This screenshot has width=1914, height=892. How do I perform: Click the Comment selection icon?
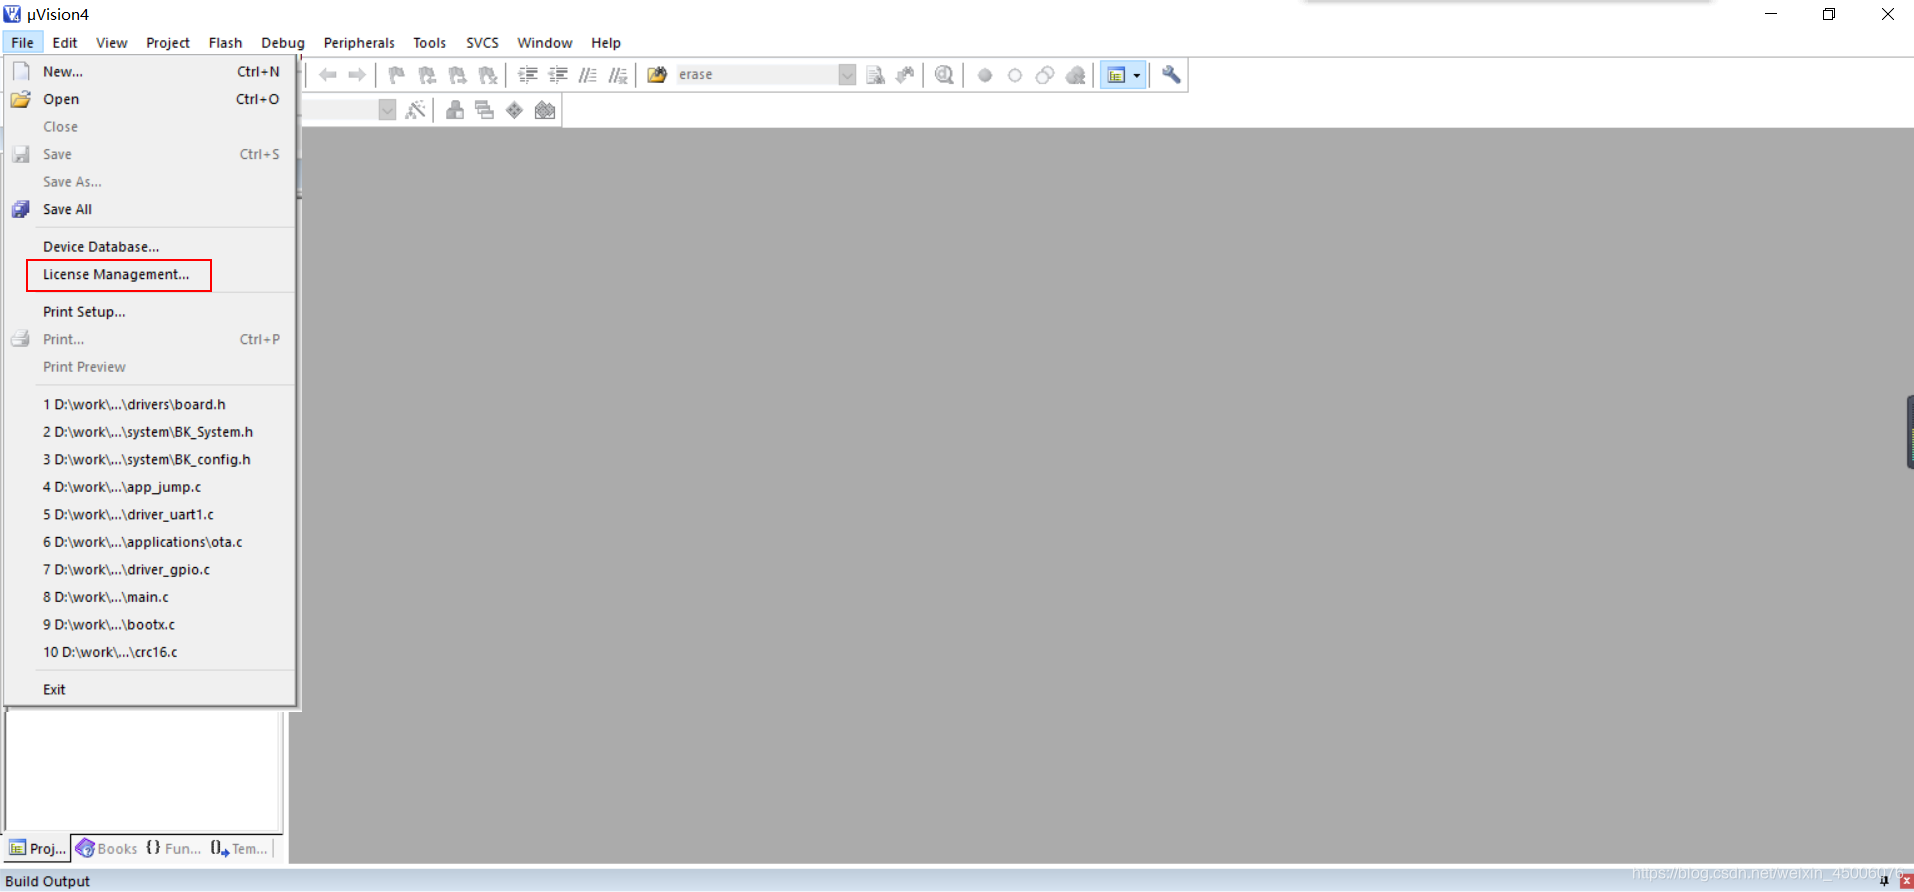(x=588, y=75)
